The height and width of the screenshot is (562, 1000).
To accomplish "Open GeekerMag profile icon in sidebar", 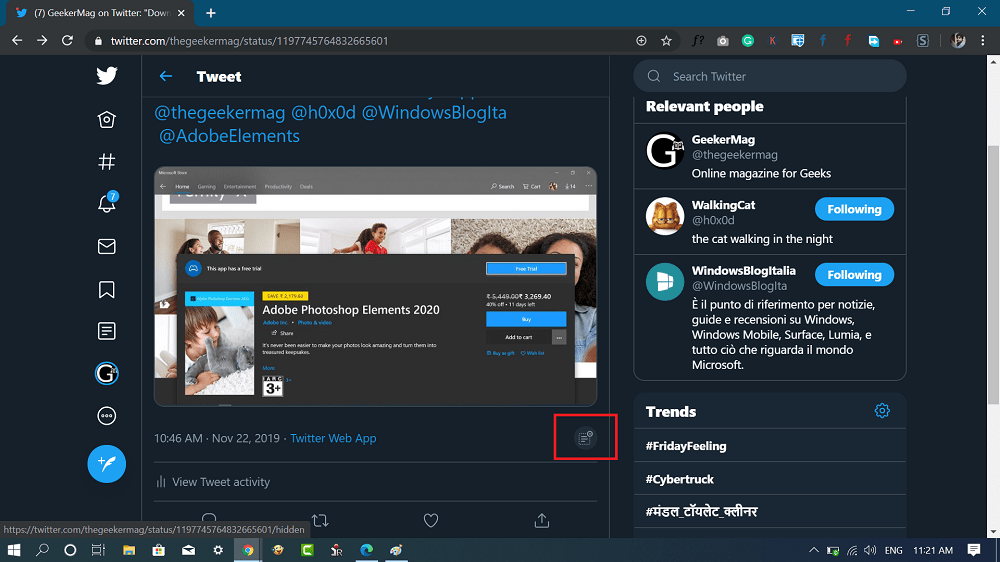I will [x=107, y=373].
